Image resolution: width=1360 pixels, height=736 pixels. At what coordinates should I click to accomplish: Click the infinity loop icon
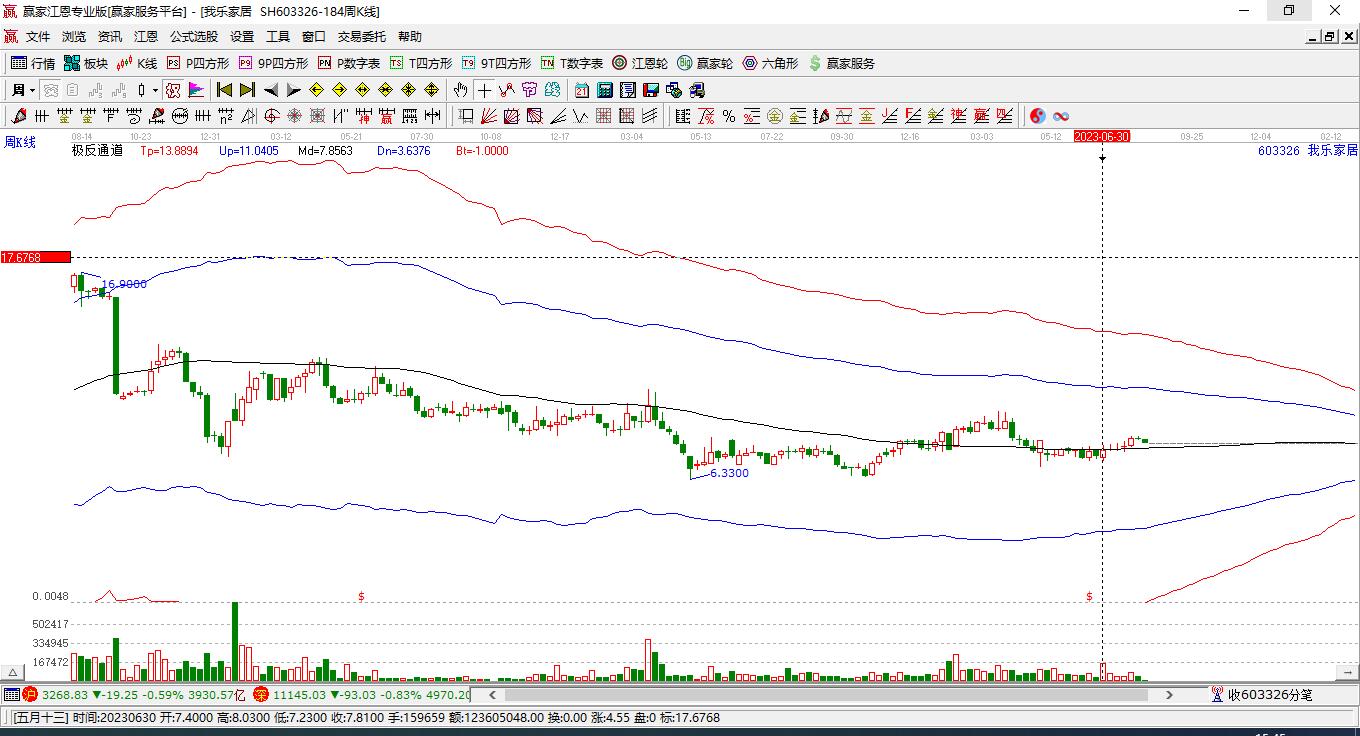(1061, 116)
